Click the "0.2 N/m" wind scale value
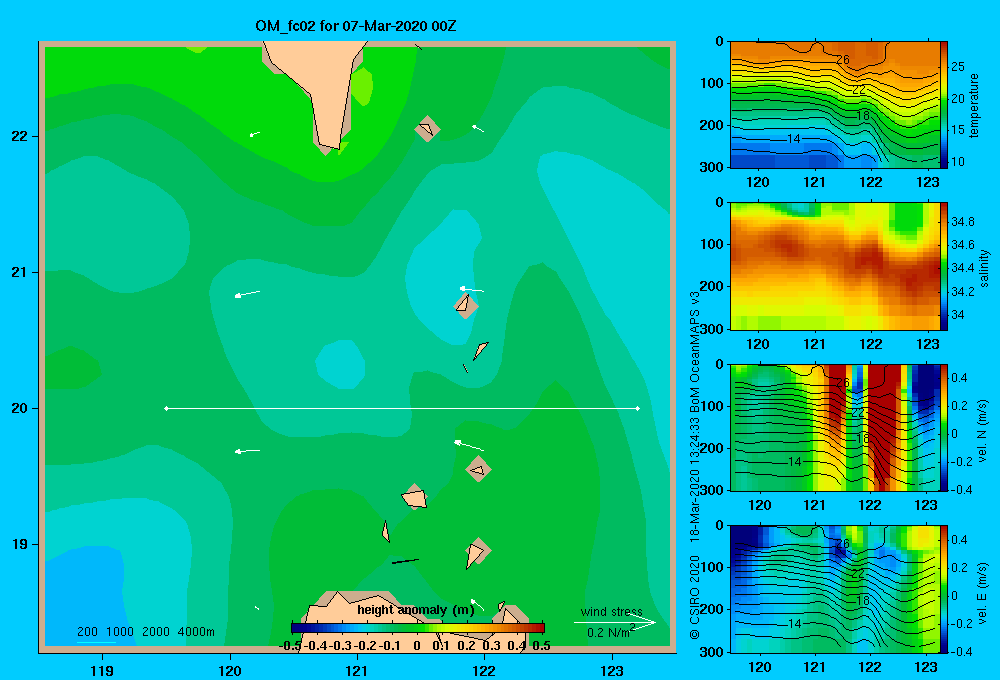 click(x=608, y=633)
